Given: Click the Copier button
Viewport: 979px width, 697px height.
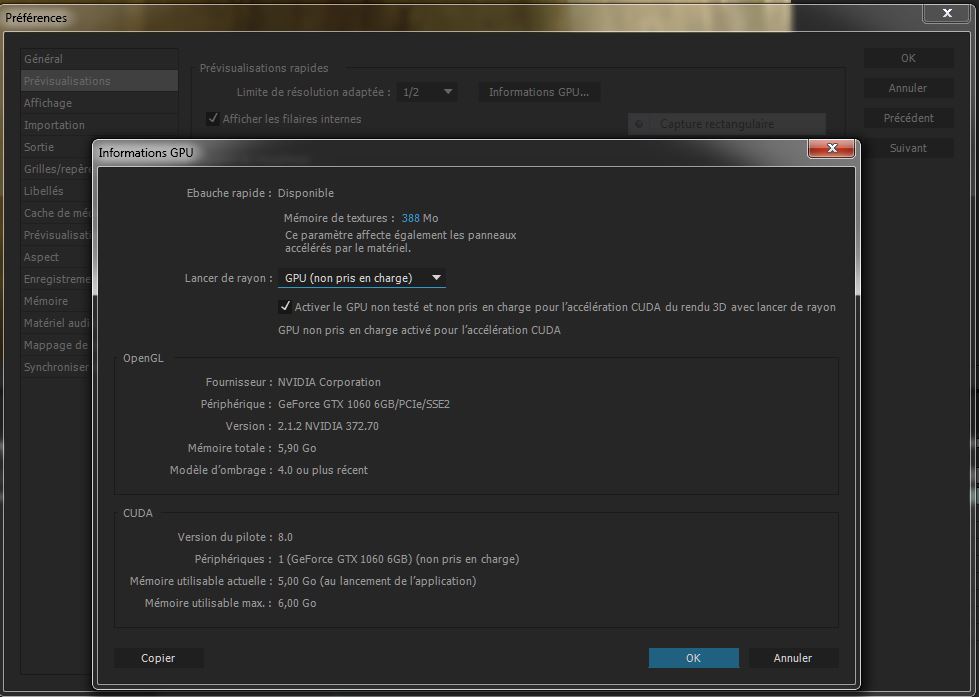Looking at the screenshot, I should pyautogui.click(x=158, y=658).
